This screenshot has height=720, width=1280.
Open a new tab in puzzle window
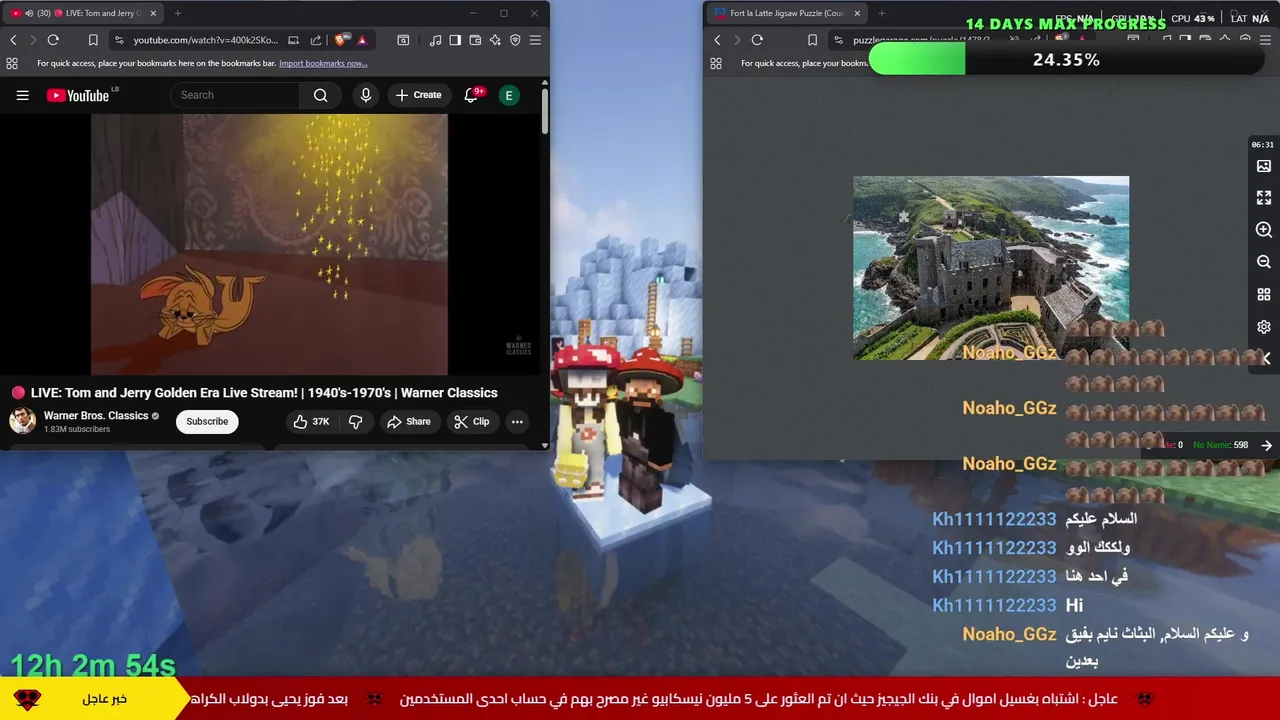[x=882, y=13]
